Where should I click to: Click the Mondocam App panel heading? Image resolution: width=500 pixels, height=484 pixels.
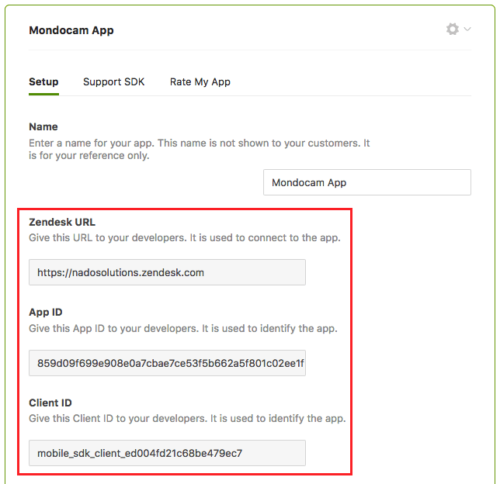tap(71, 30)
